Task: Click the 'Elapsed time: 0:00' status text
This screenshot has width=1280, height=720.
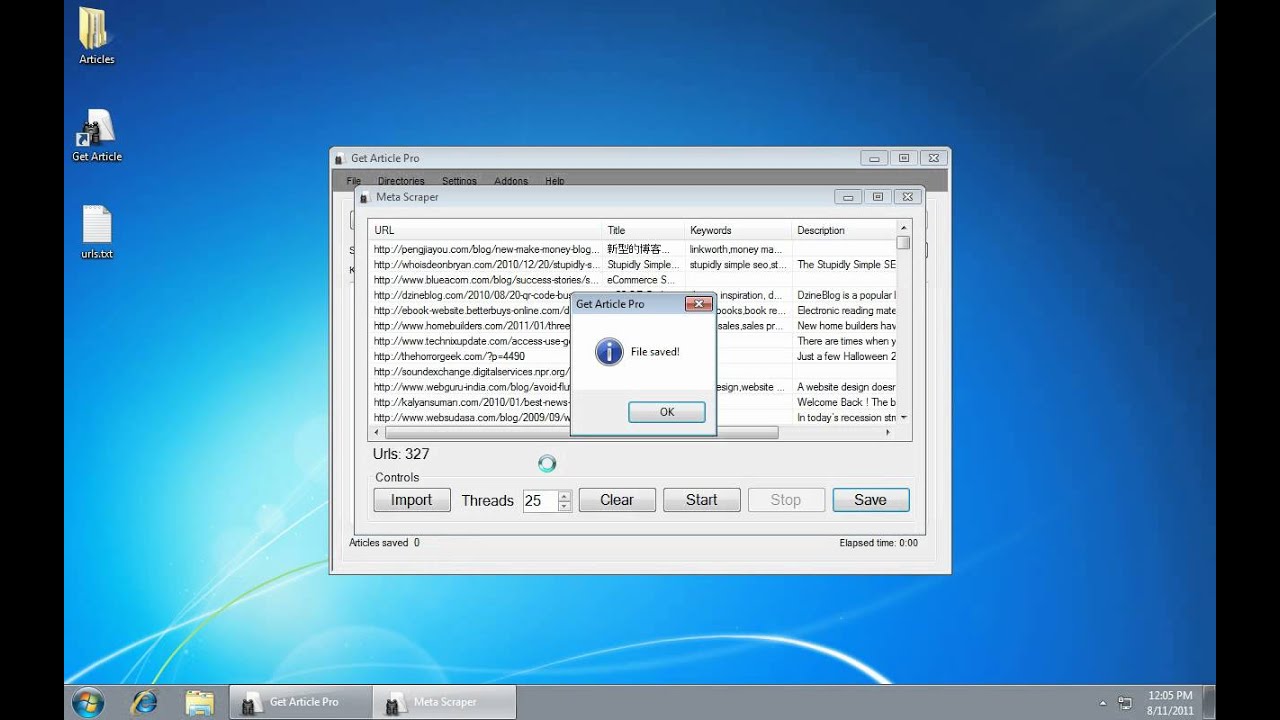Action: pos(878,543)
